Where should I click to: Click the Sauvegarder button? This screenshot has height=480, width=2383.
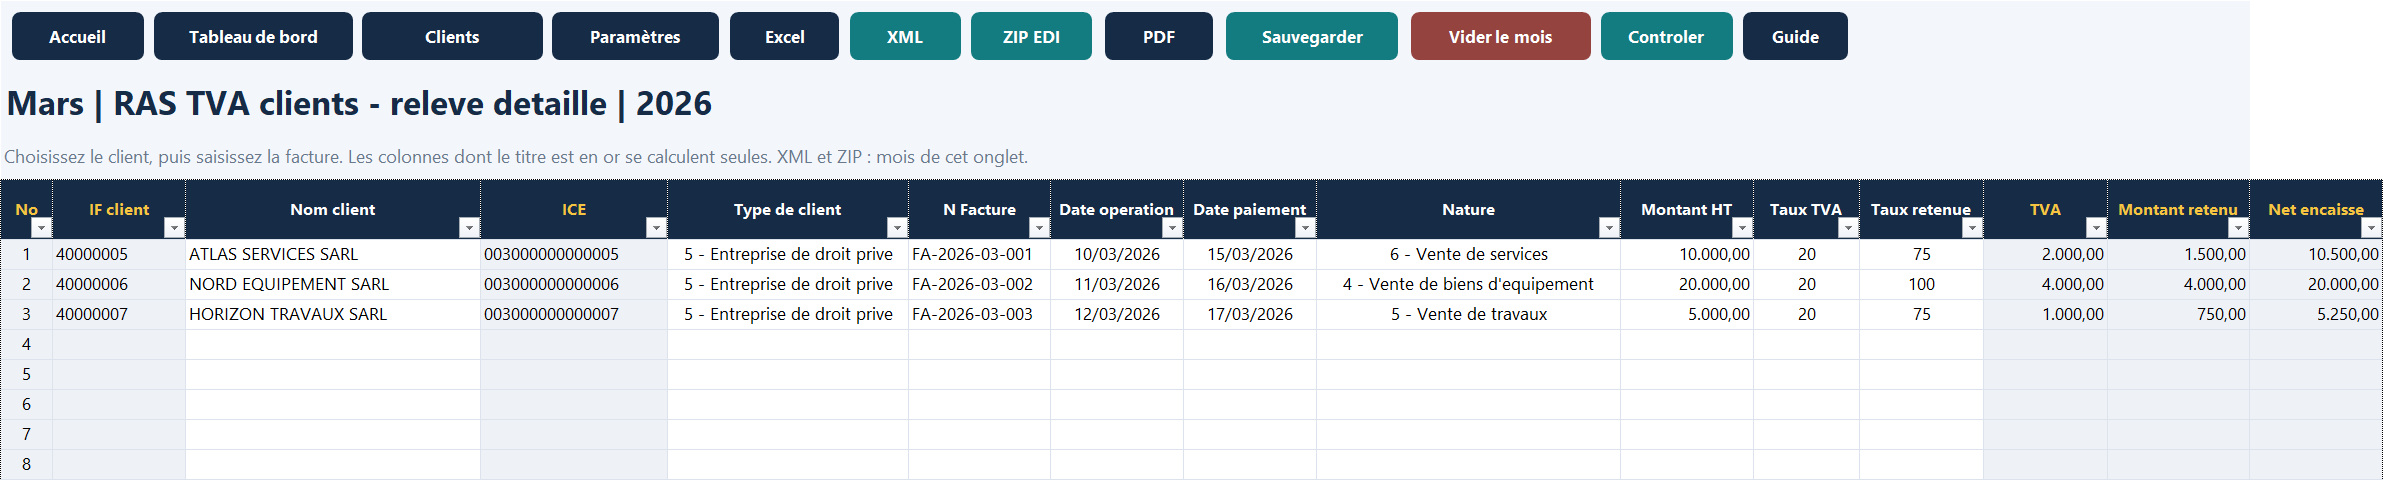point(1312,36)
